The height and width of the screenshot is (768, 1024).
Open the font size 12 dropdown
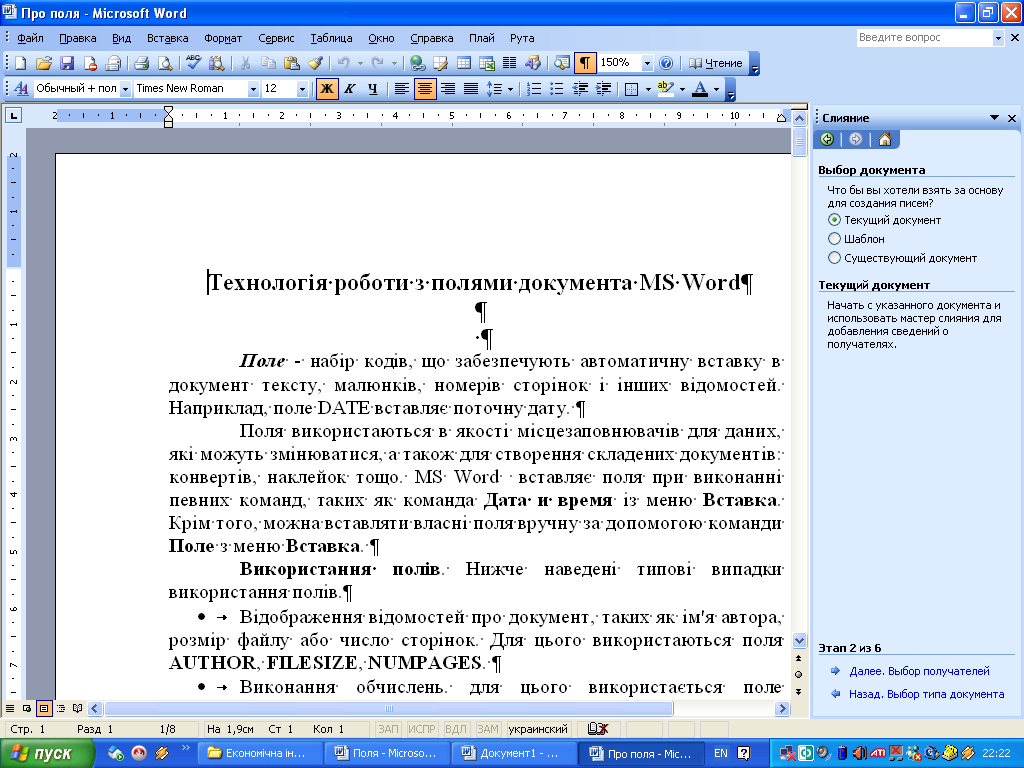pos(302,88)
